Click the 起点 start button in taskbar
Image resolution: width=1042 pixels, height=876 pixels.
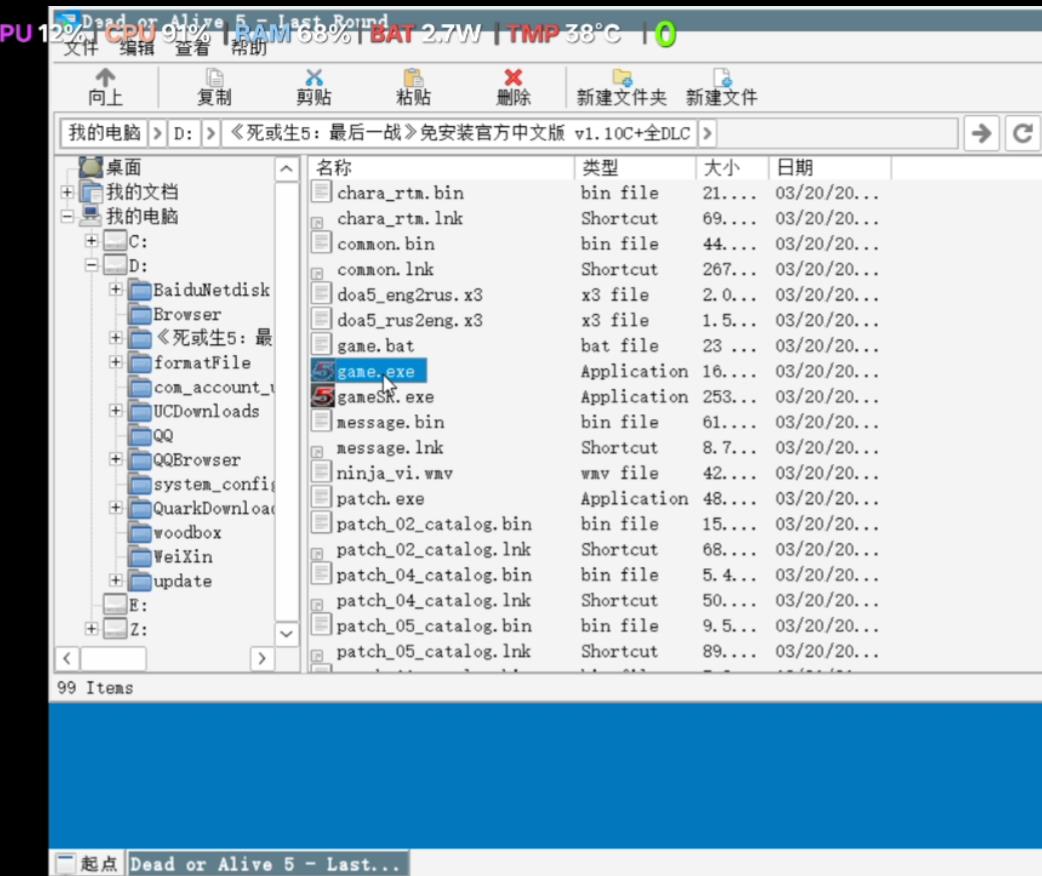(88, 864)
